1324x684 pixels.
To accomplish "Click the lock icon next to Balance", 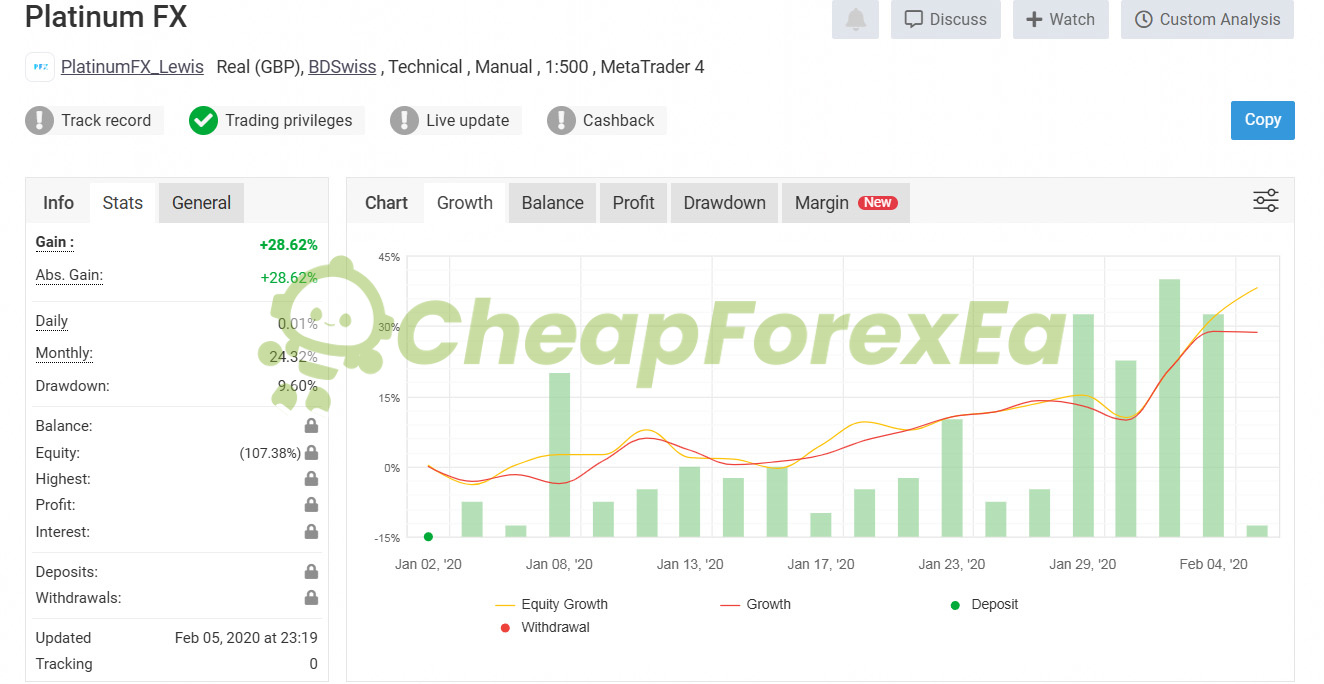I will pos(311,426).
